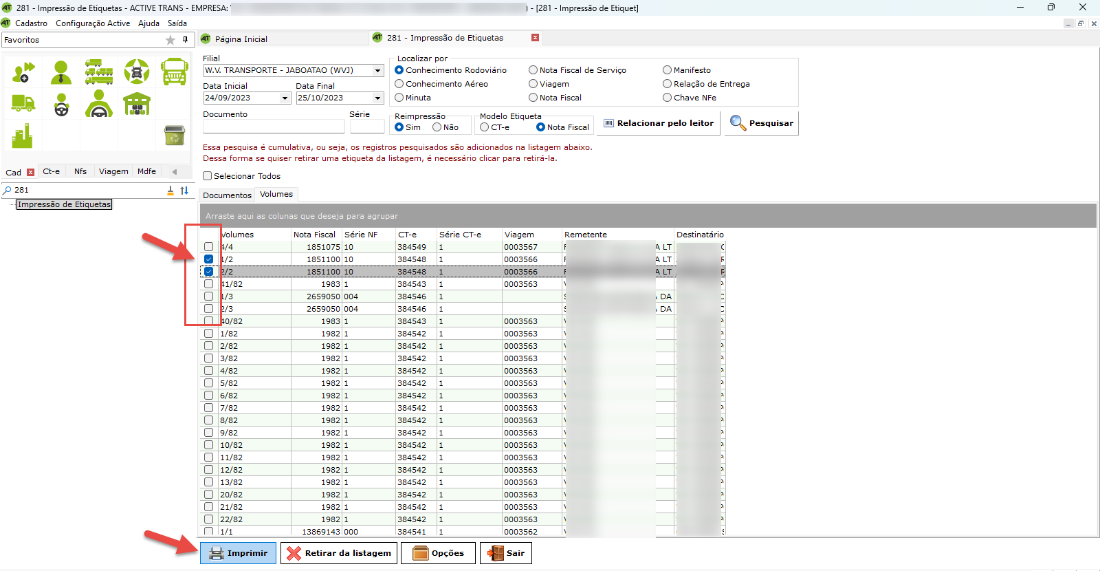This screenshot has width=1100, height=571.
Task: Open the warehouse favorite icon
Action: (x=137, y=104)
